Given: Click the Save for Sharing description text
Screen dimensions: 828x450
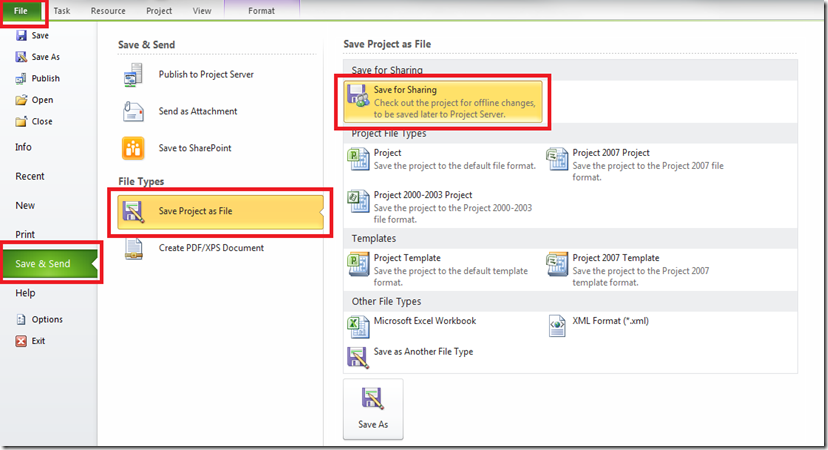Looking at the screenshot, I should [x=454, y=108].
